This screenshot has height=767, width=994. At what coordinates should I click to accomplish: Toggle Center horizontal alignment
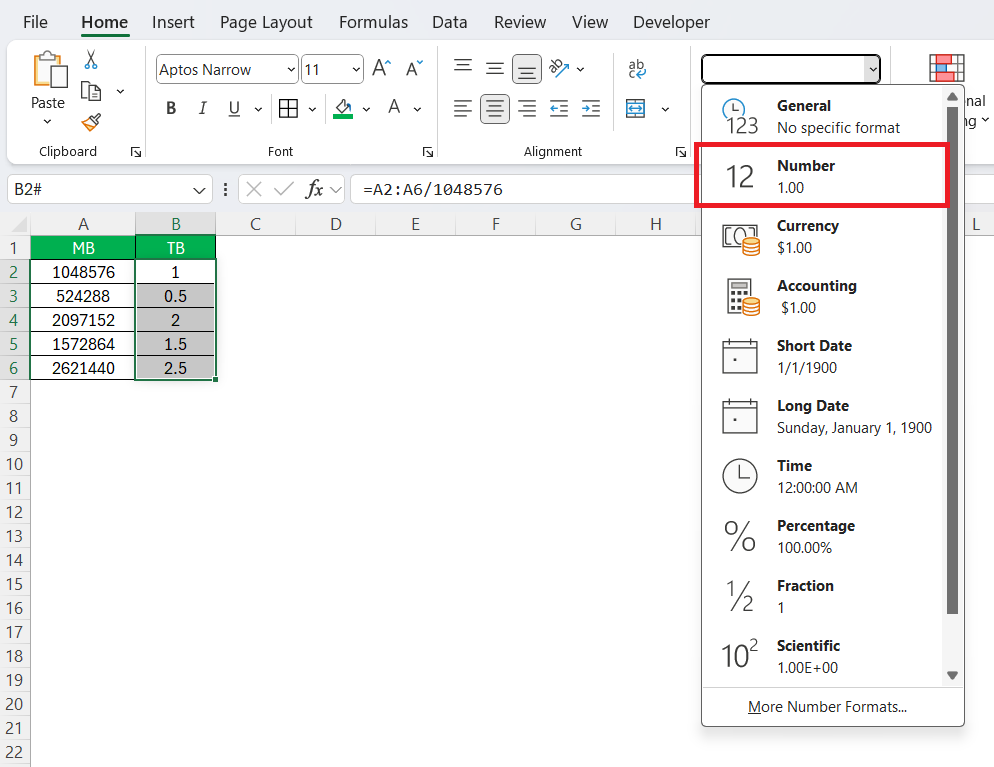pos(494,109)
